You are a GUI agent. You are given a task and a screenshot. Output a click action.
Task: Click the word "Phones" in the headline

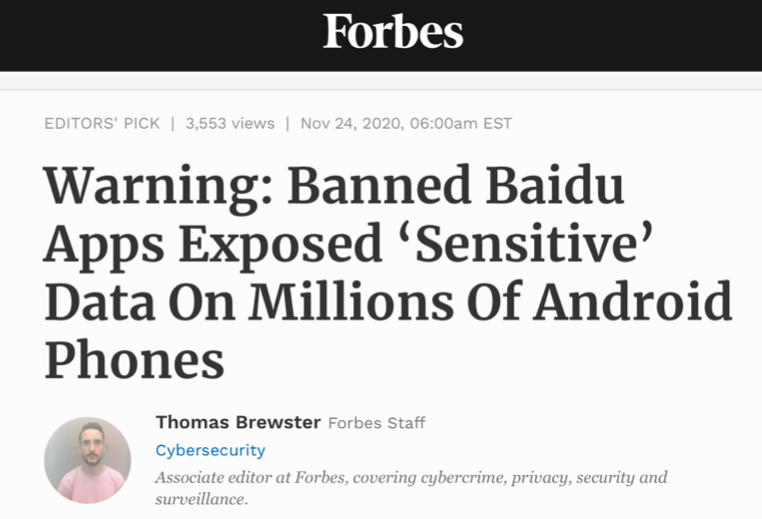coord(134,358)
